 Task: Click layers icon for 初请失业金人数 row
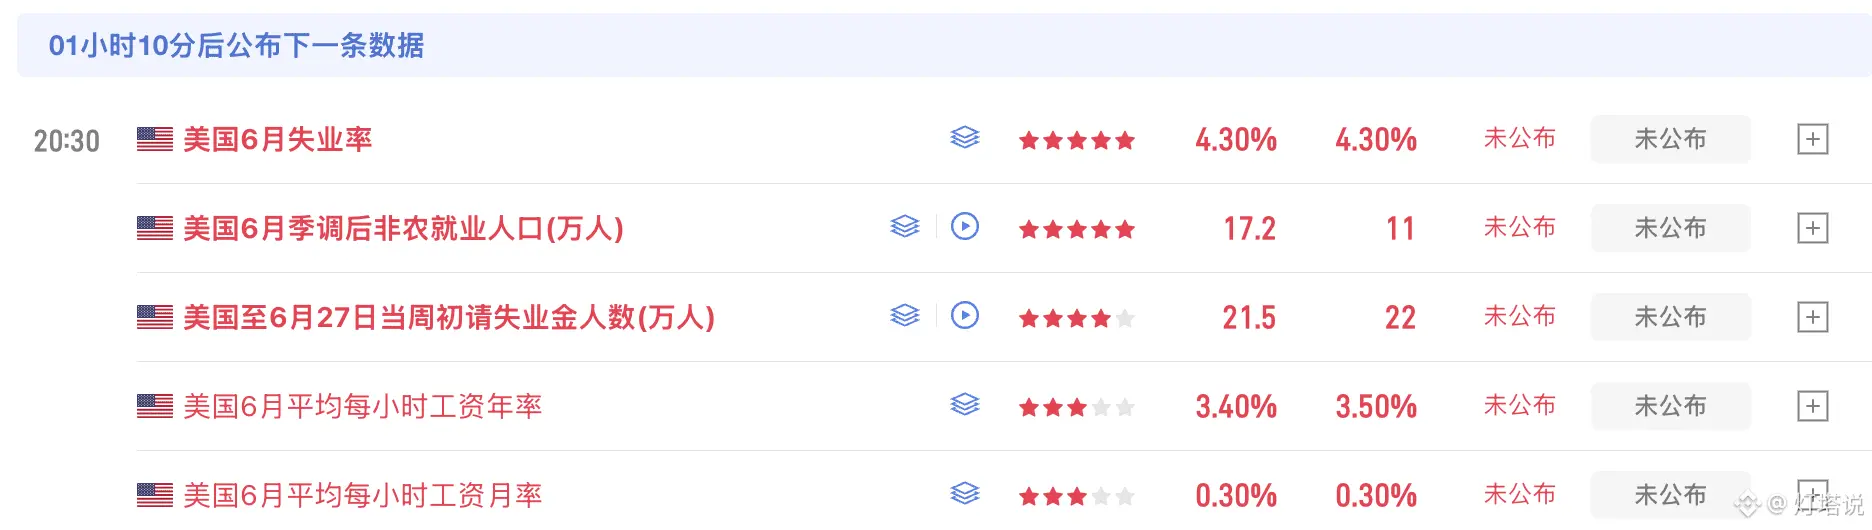[x=904, y=316]
